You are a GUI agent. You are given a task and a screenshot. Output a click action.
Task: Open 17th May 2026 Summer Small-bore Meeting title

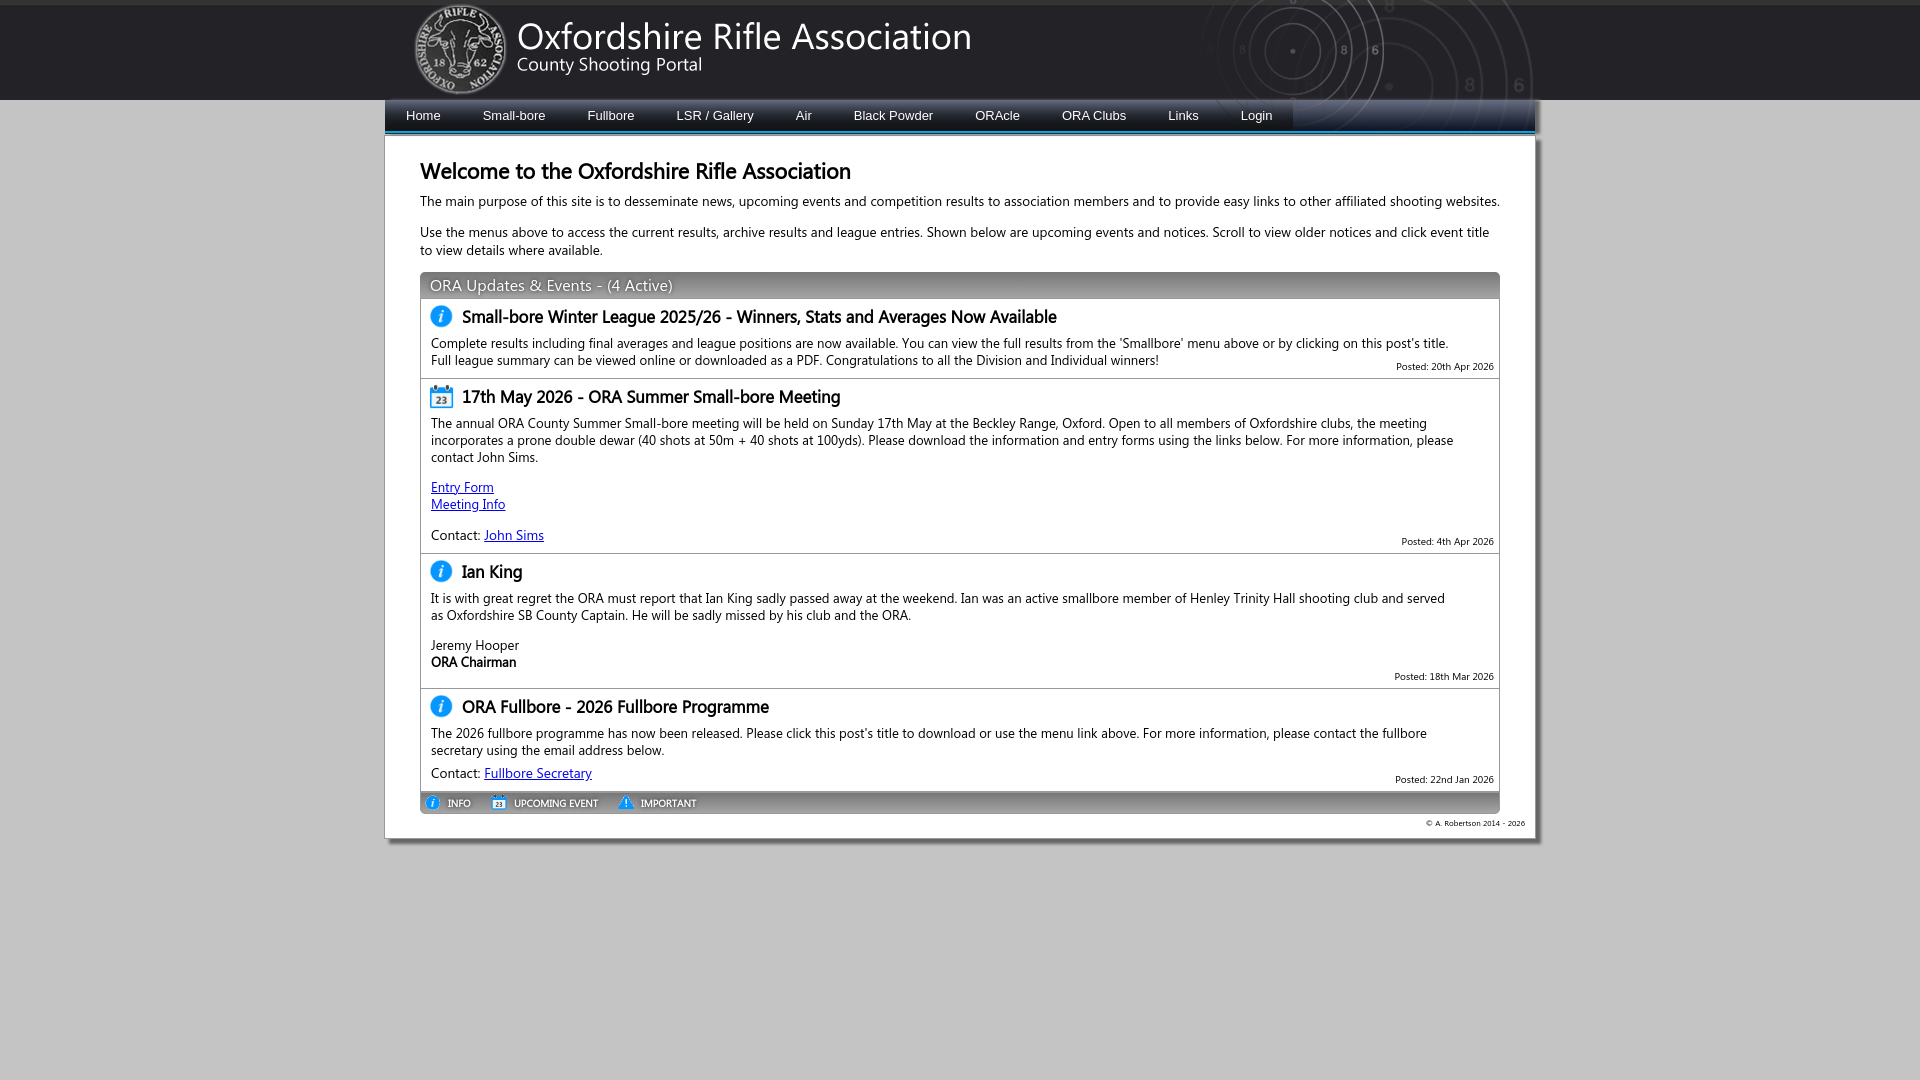[651, 397]
